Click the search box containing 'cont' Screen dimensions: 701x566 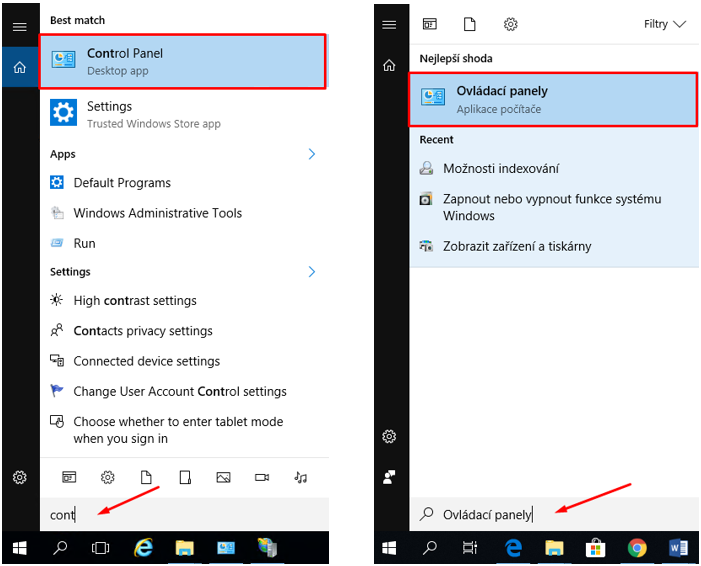click(x=184, y=515)
